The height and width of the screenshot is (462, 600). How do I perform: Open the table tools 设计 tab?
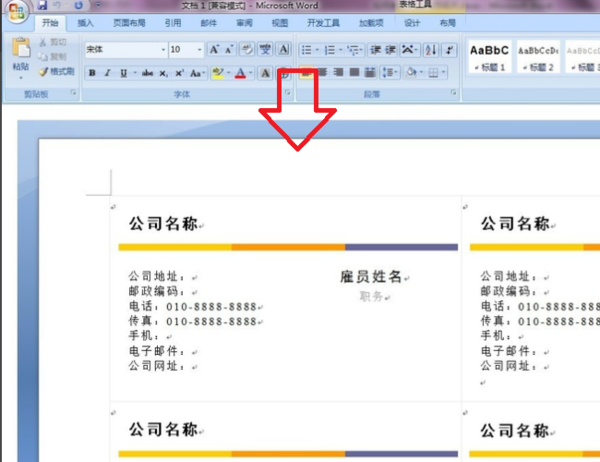tap(412, 23)
